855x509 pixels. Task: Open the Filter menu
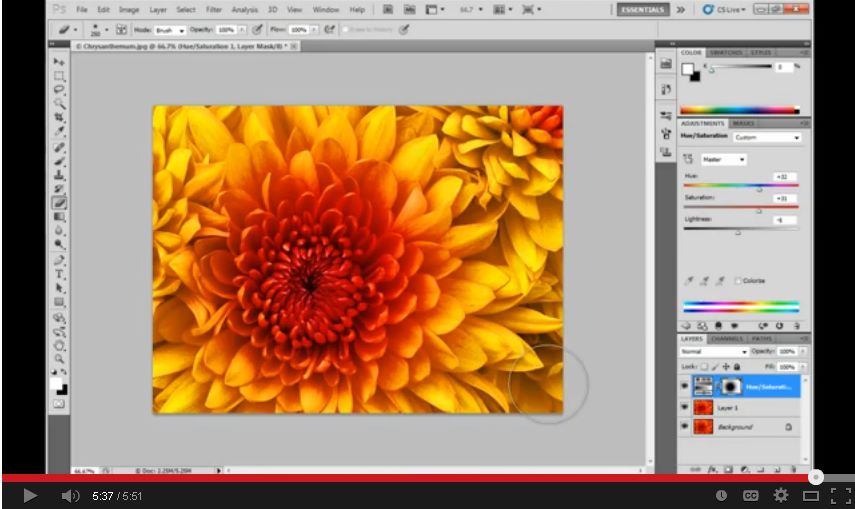[214, 10]
